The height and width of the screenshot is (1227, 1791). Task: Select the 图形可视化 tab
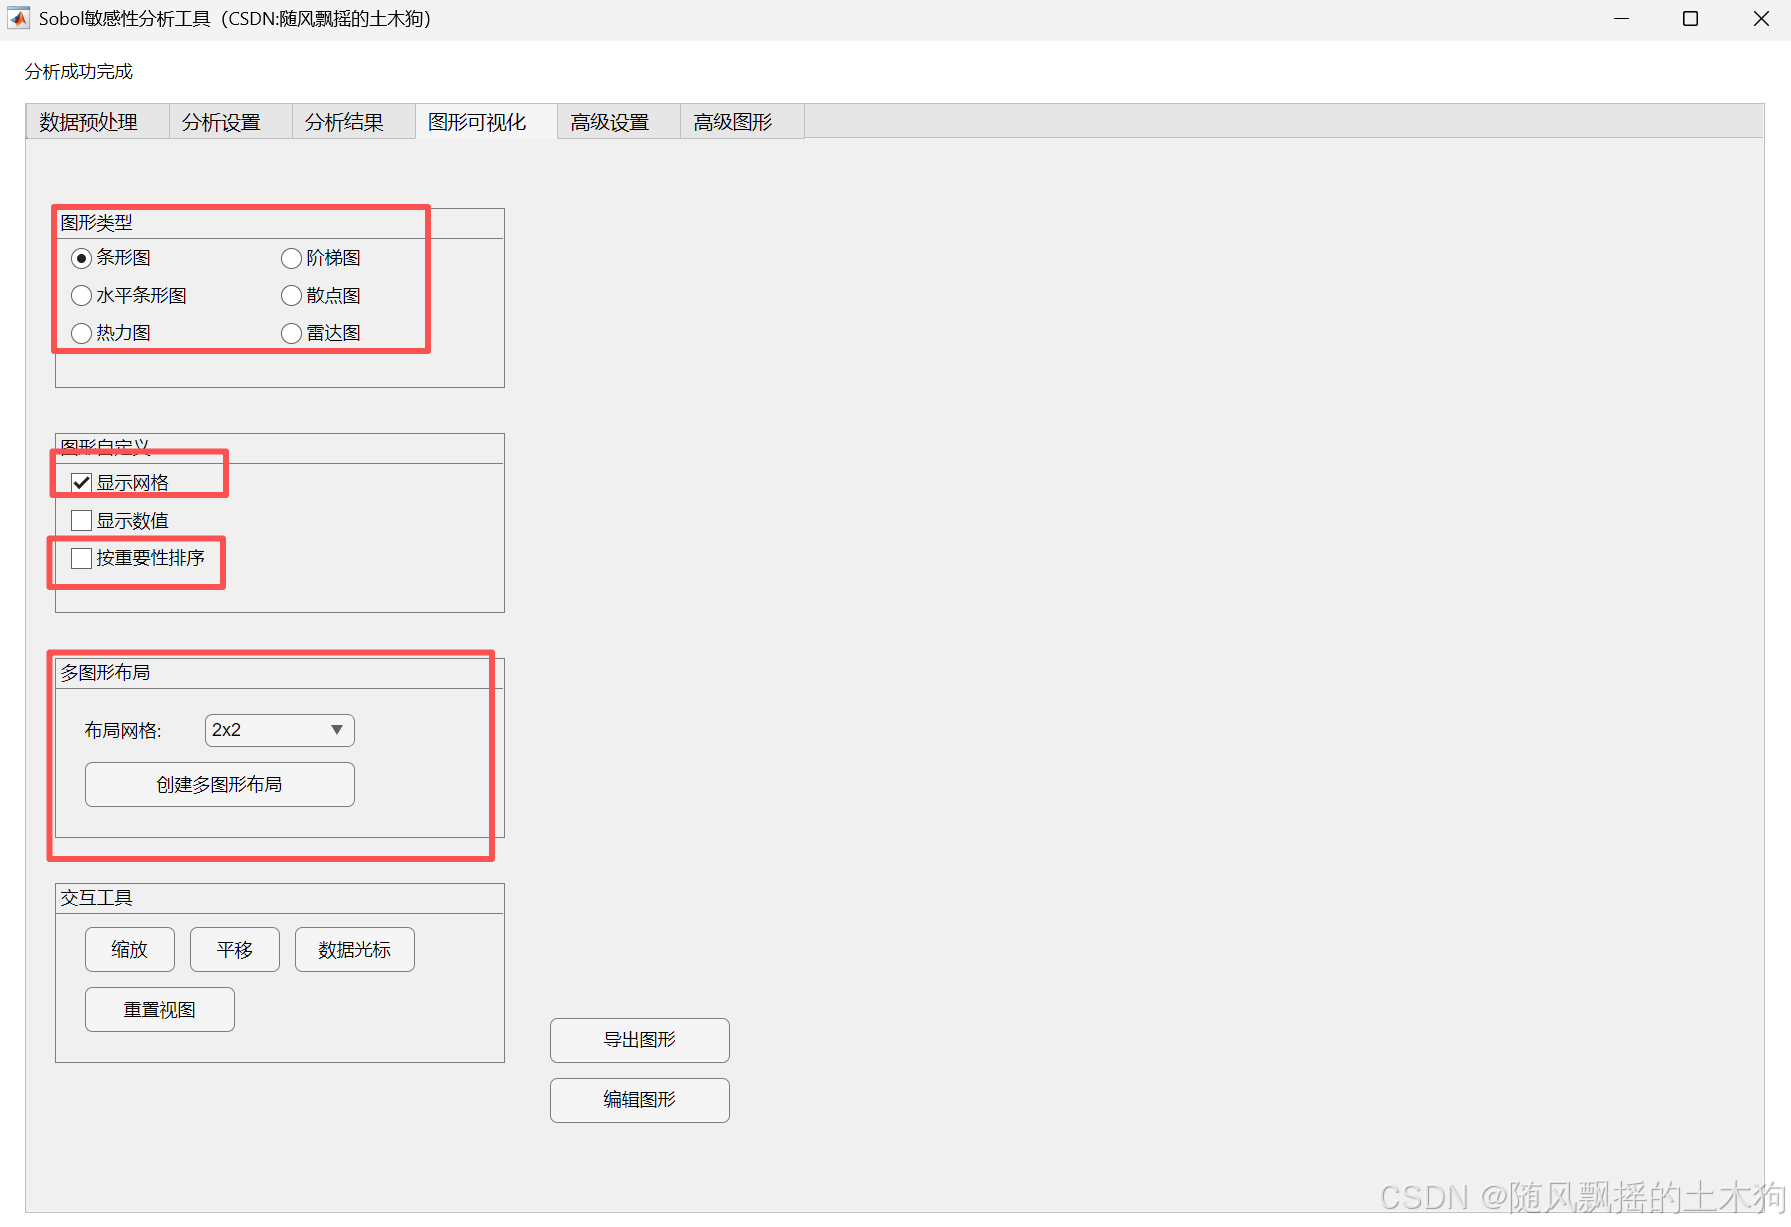tap(486, 122)
